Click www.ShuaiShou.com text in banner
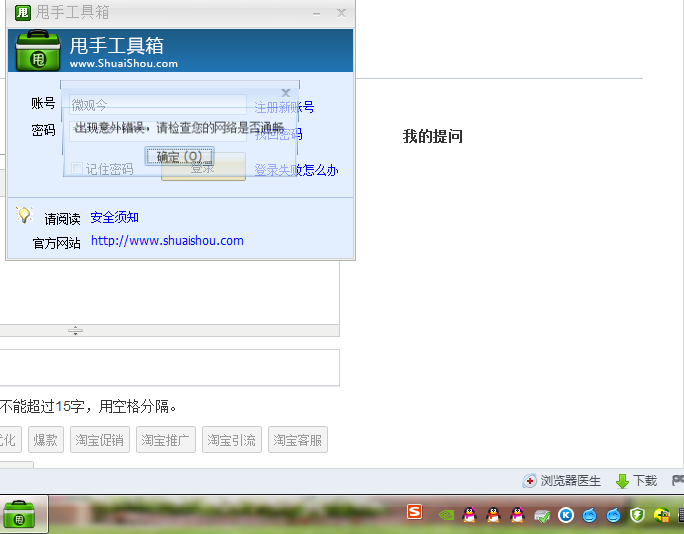Viewport: 684px width, 534px height. 124,64
